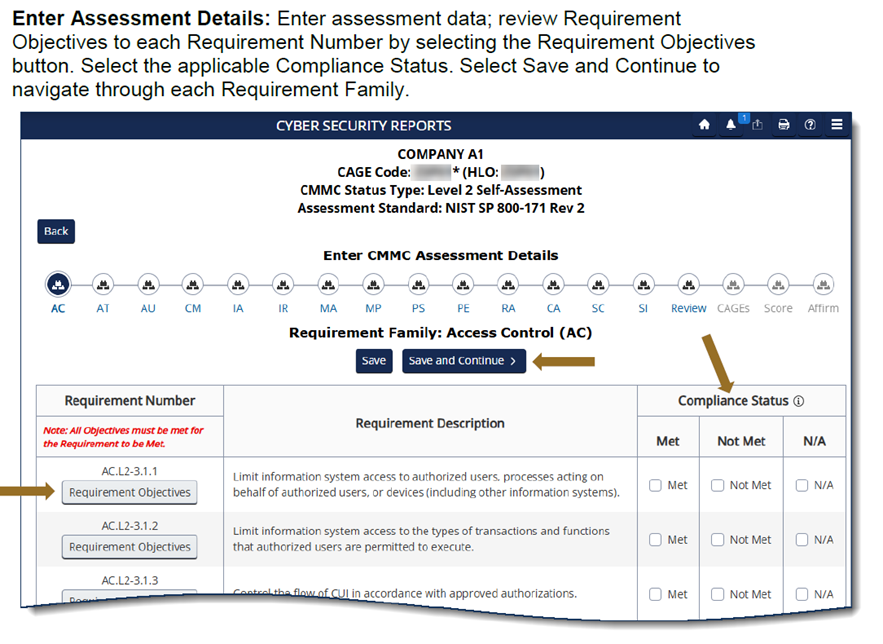Click the RA step label

pos(508,308)
